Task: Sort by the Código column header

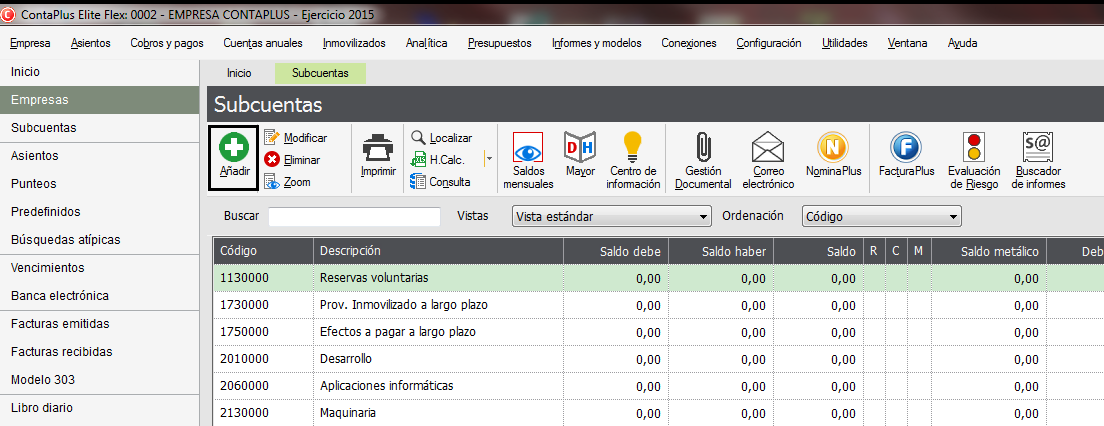Action: tap(263, 251)
